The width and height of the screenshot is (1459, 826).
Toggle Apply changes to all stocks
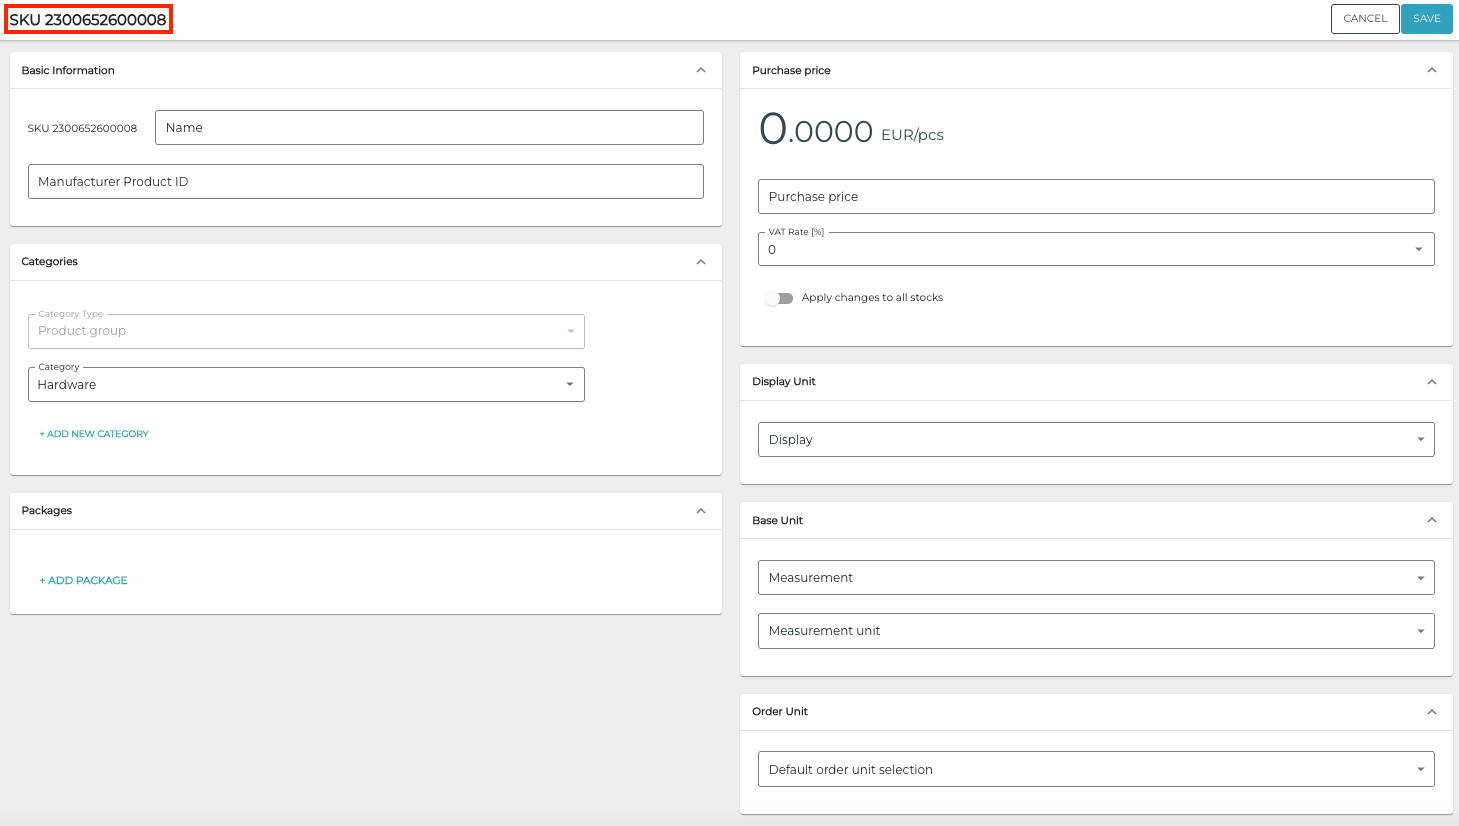[779, 298]
